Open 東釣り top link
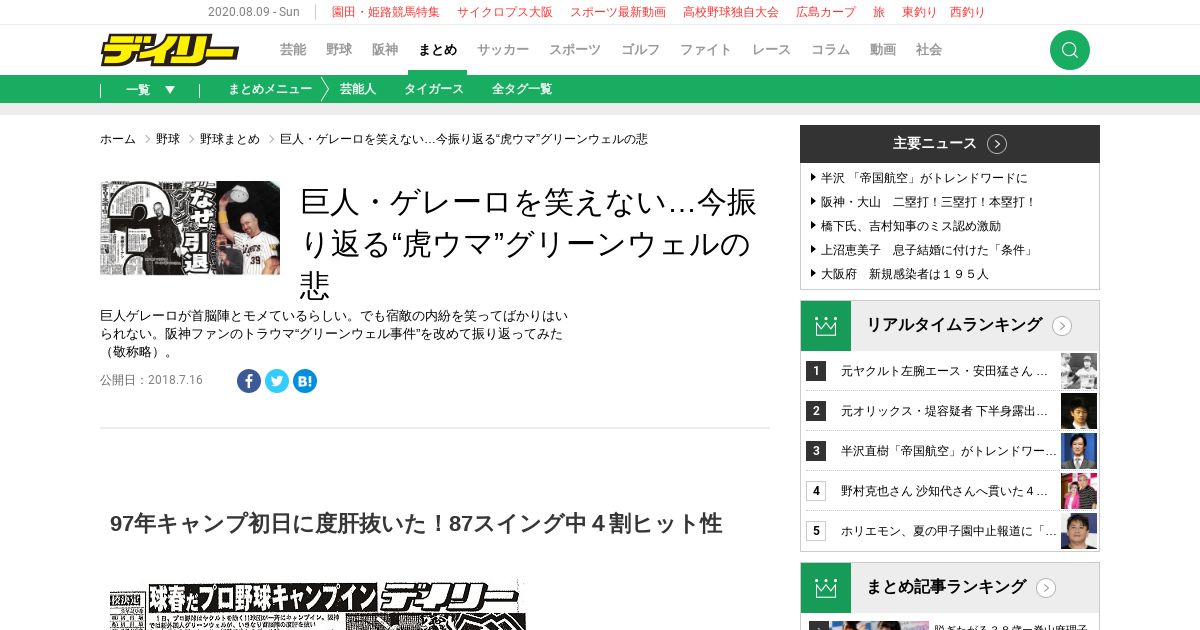Screen dimensions: 1200x630 coord(920,12)
